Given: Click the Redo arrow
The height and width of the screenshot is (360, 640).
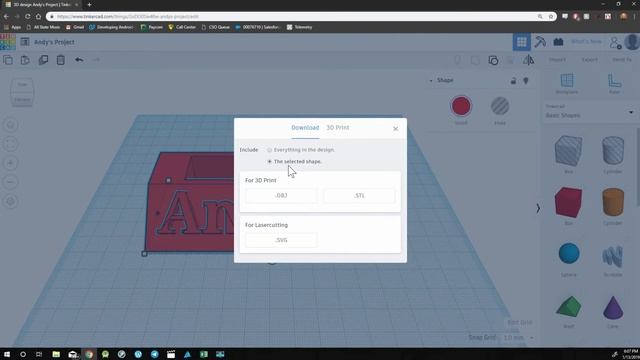Looking at the screenshot, I should coord(96,60).
